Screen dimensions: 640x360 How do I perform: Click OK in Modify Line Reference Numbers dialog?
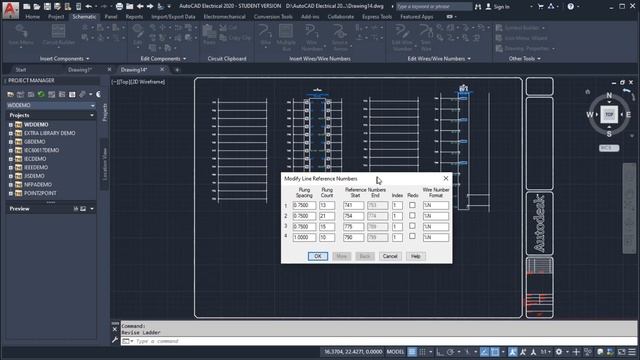318,256
